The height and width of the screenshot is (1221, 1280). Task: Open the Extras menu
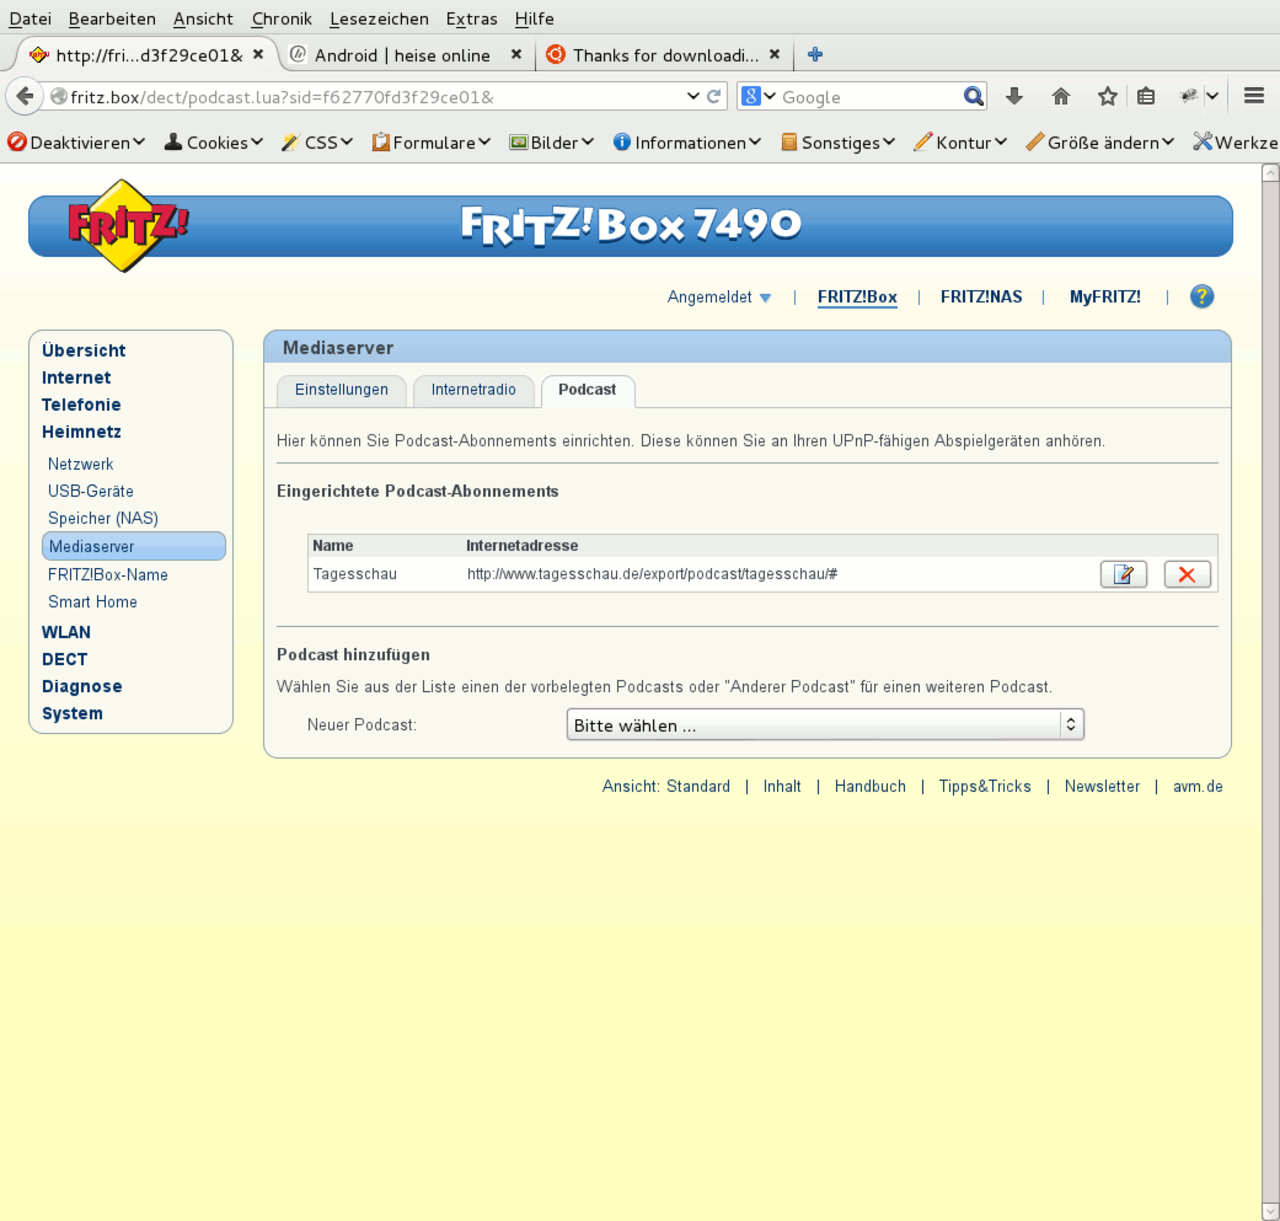pyautogui.click(x=471, y=19)
